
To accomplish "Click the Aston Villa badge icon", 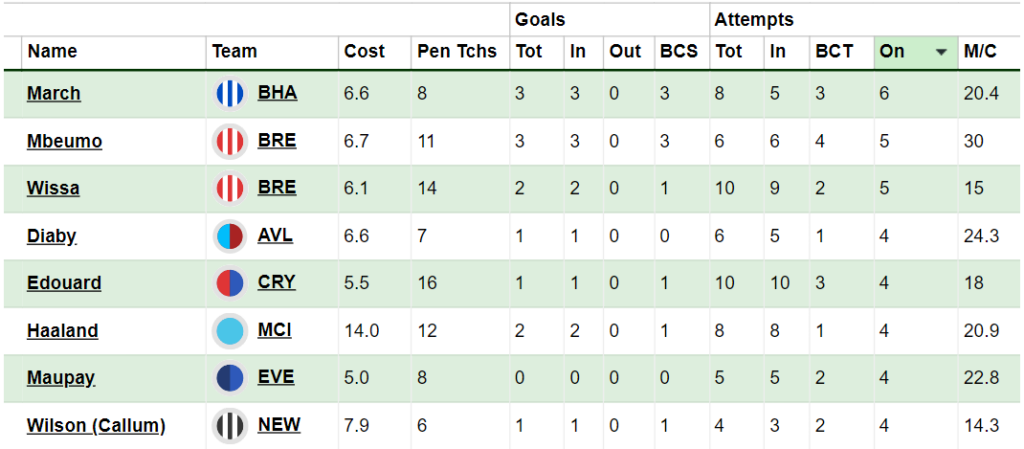I will [x=230, y=236].
